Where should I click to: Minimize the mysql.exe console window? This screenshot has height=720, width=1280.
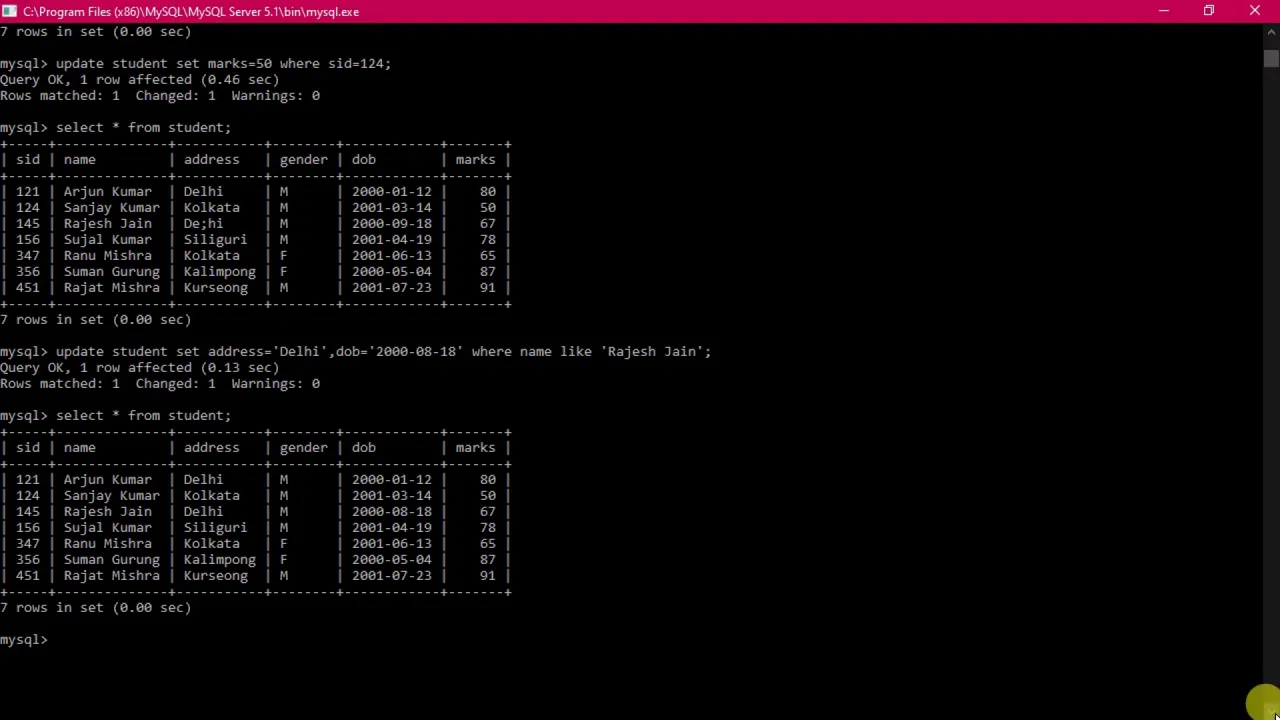(x=1163, y=11)
